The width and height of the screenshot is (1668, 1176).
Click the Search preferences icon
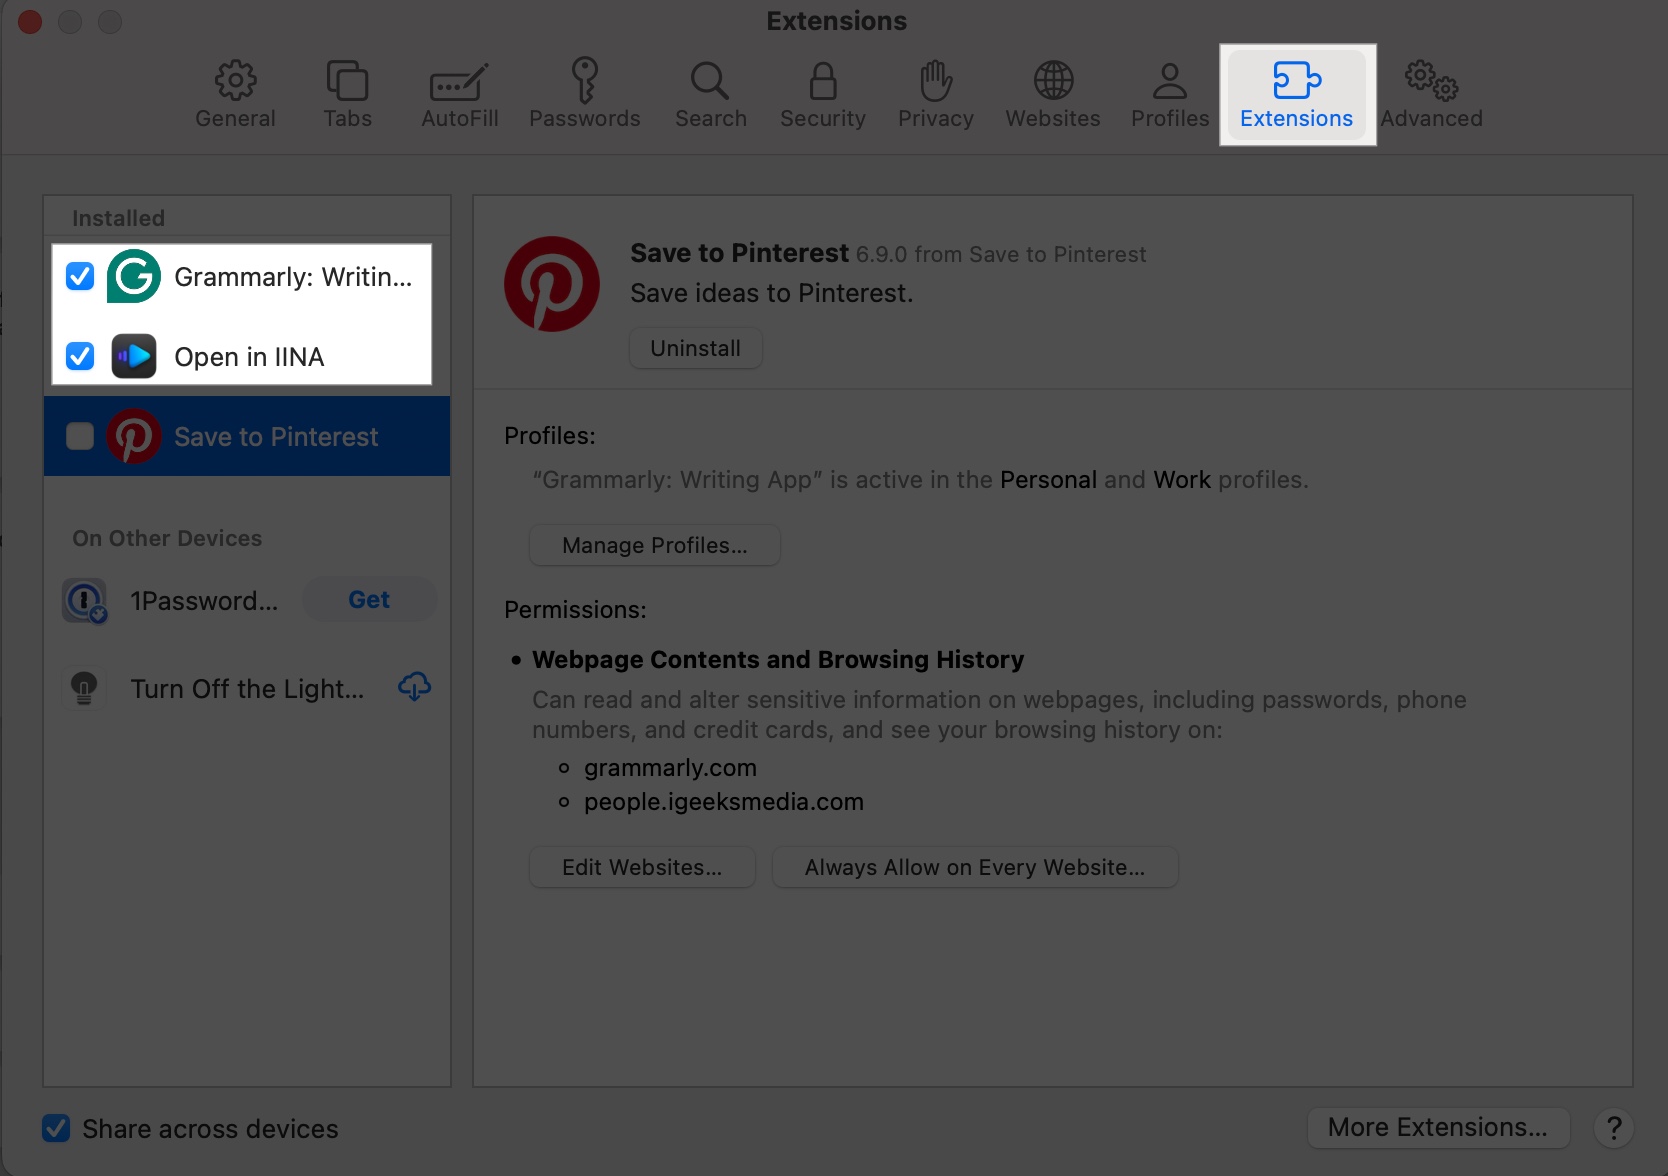[709, 93]
